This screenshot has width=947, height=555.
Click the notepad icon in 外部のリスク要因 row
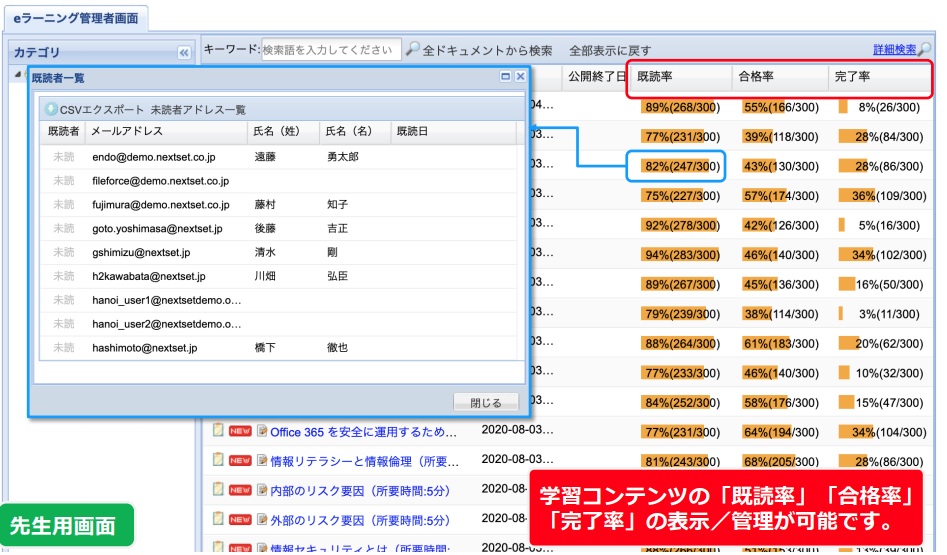pyautogui.click(x=218, y=519)
